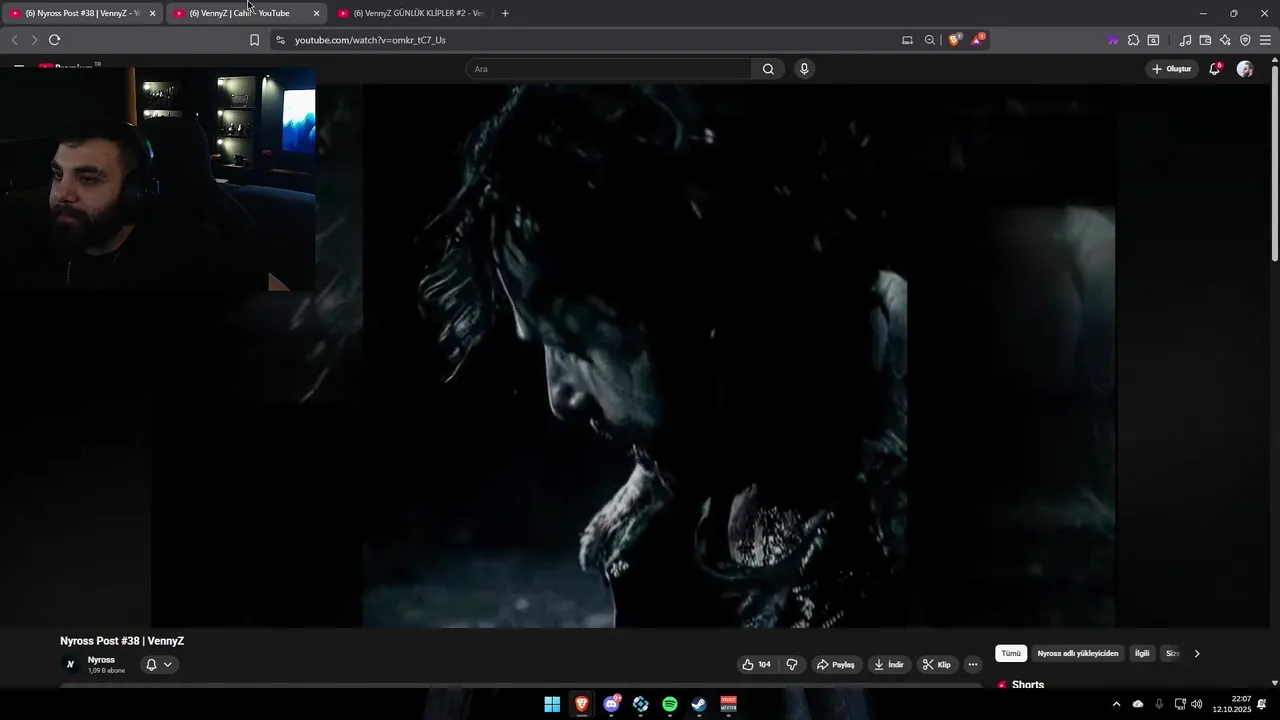The height and width of the screenshot is (720, 1280).
Task: Switch to VennyZ GÜNLÜK KLİPLER #2 tab
Action: (410, 13)
